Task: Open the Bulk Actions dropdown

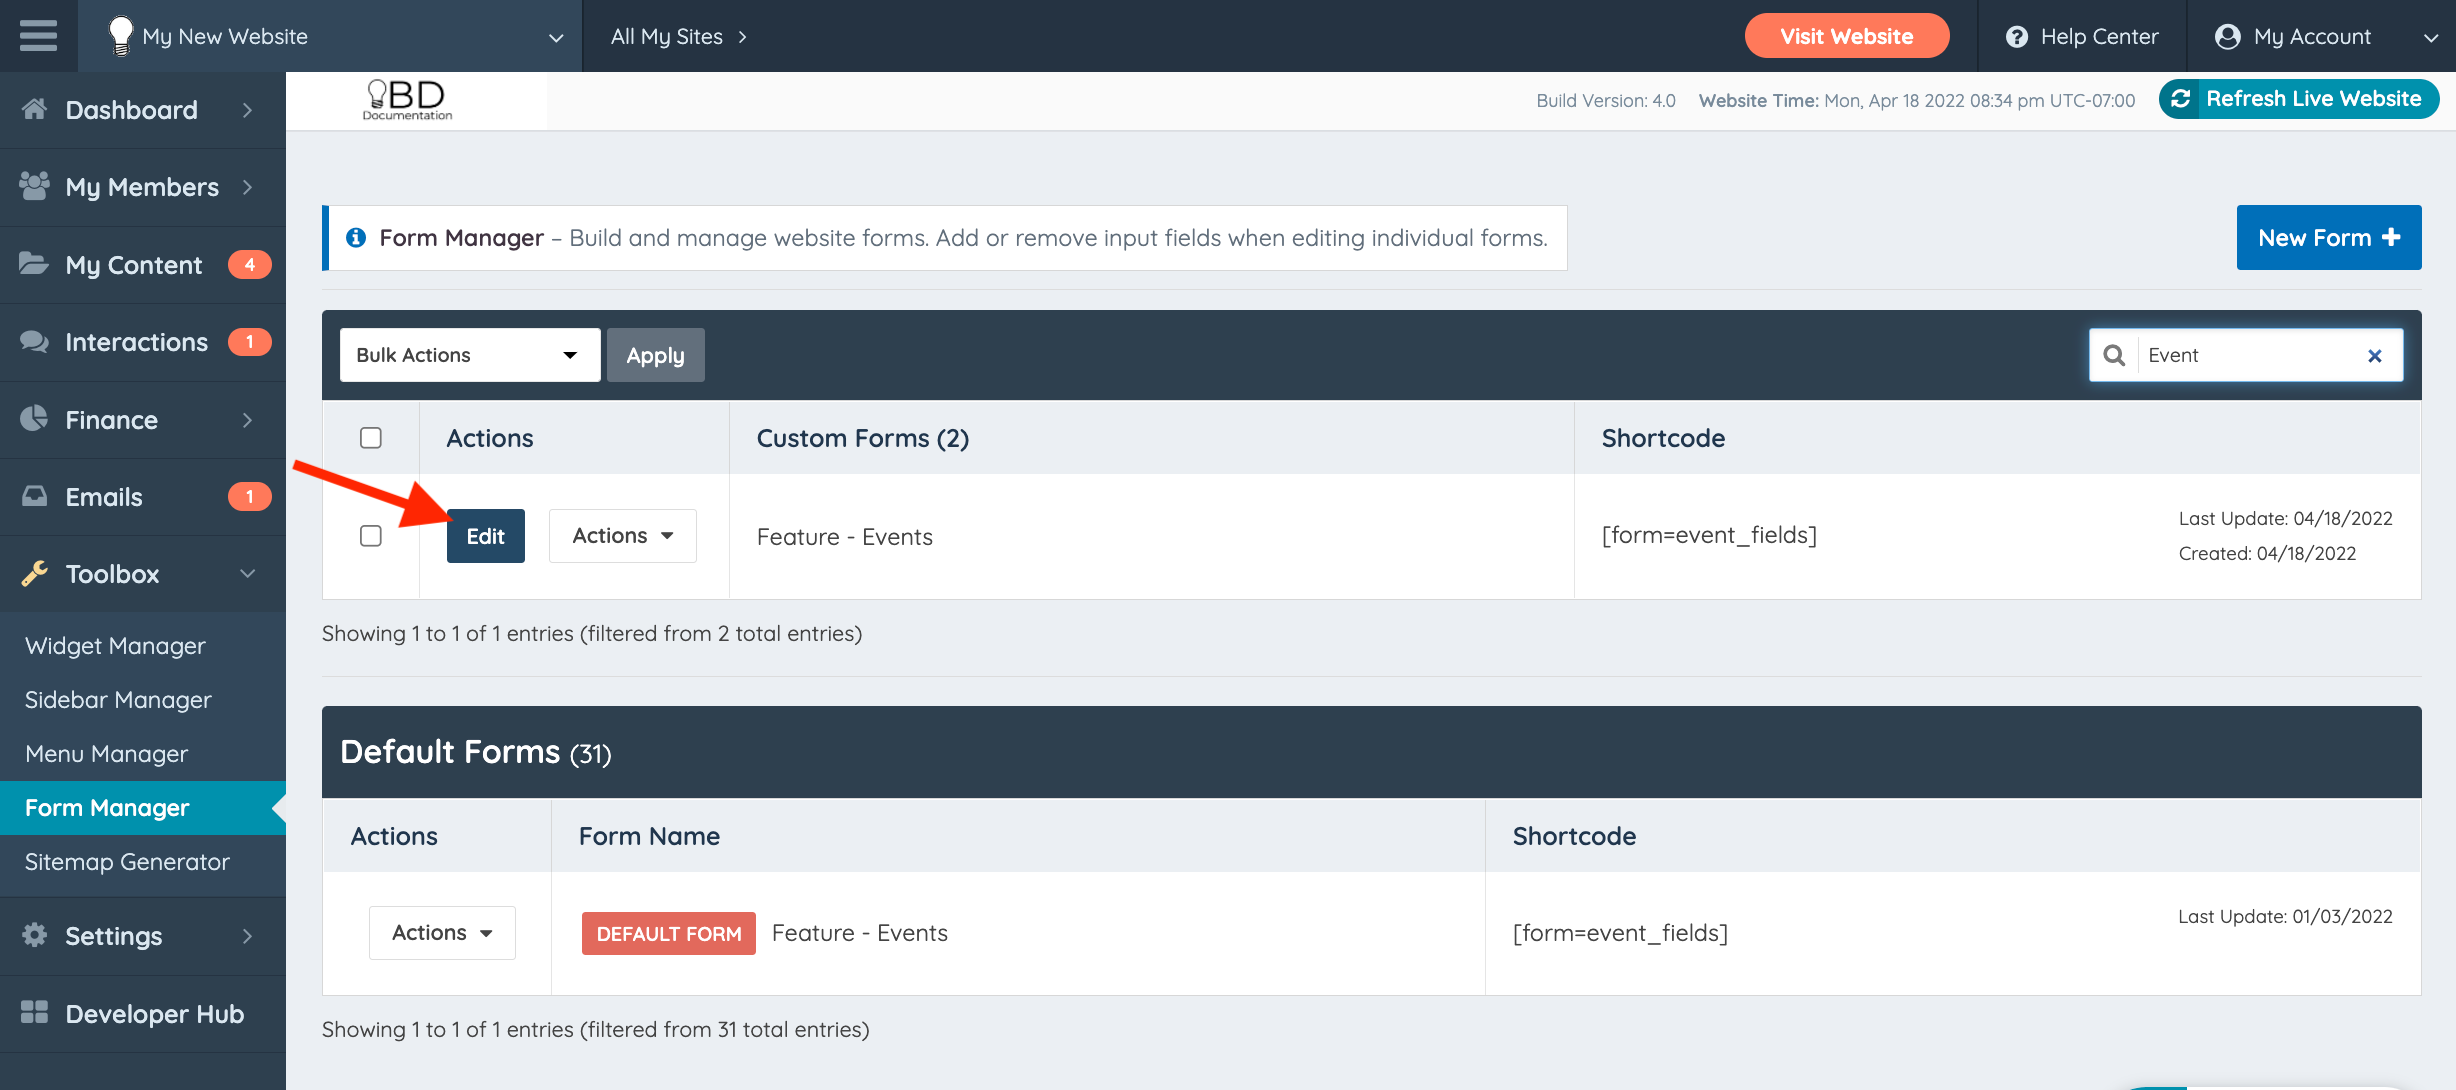Action: pyautogui.click(x=469, y=355)
